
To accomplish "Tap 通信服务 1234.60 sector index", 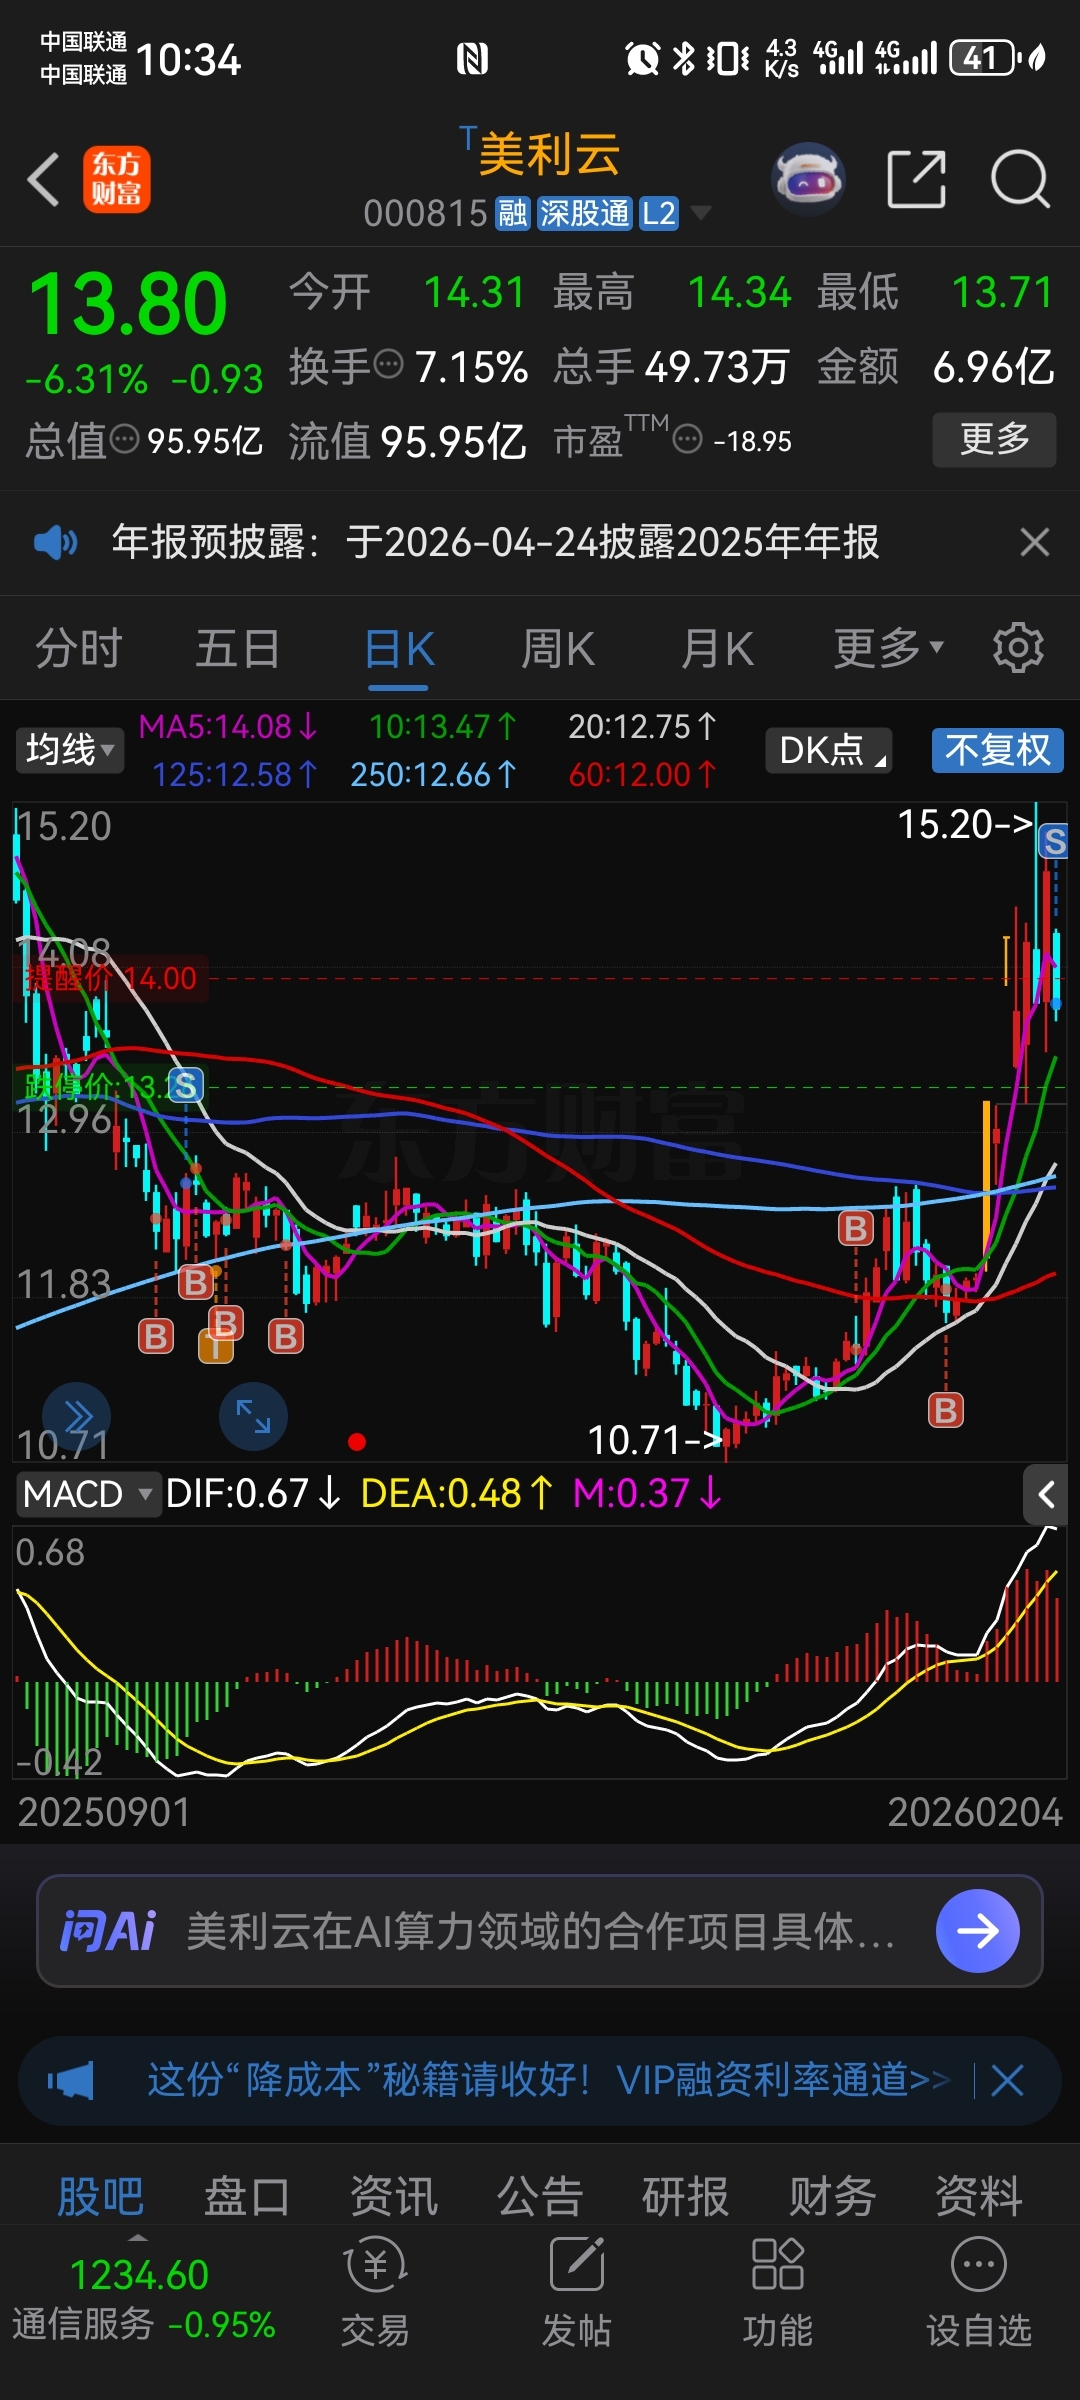I will tap(143, 2299).
